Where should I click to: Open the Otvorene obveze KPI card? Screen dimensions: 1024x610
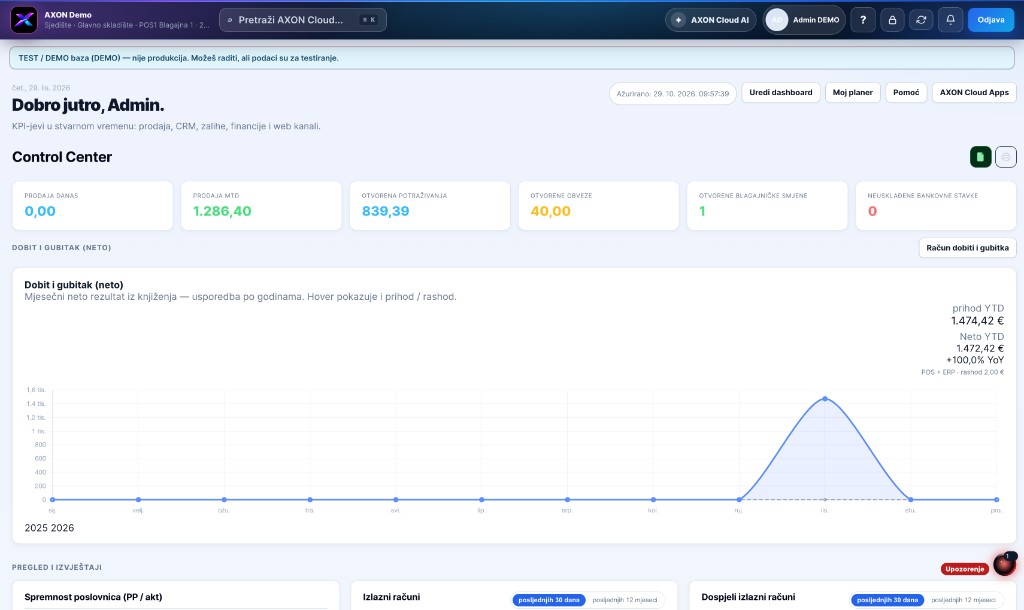pyautogui.click(x=598, y=206)
